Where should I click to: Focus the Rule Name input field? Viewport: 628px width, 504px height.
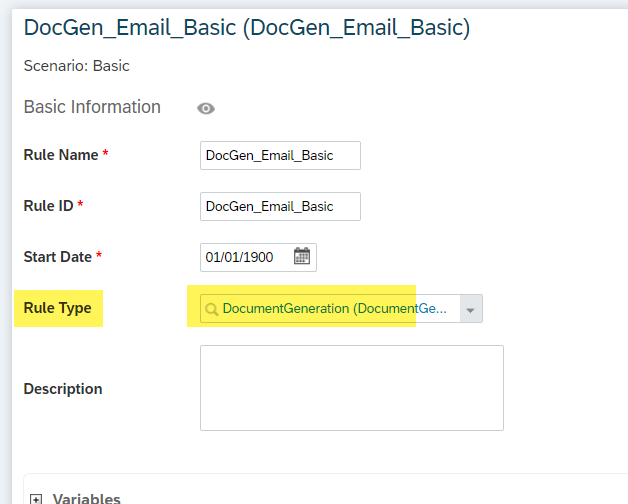point(280,155)
